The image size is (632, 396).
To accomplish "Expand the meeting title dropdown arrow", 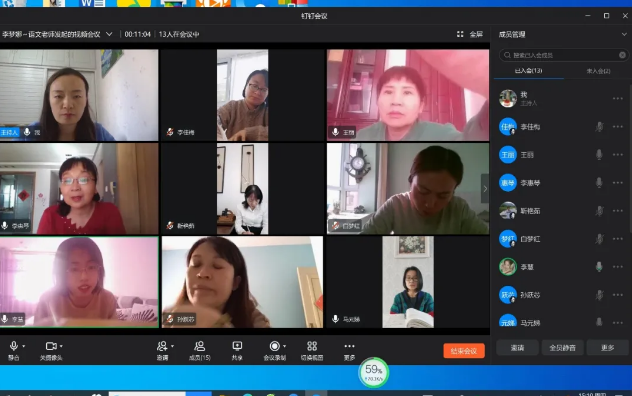I will pyautogui.click(x=109, y=34).
